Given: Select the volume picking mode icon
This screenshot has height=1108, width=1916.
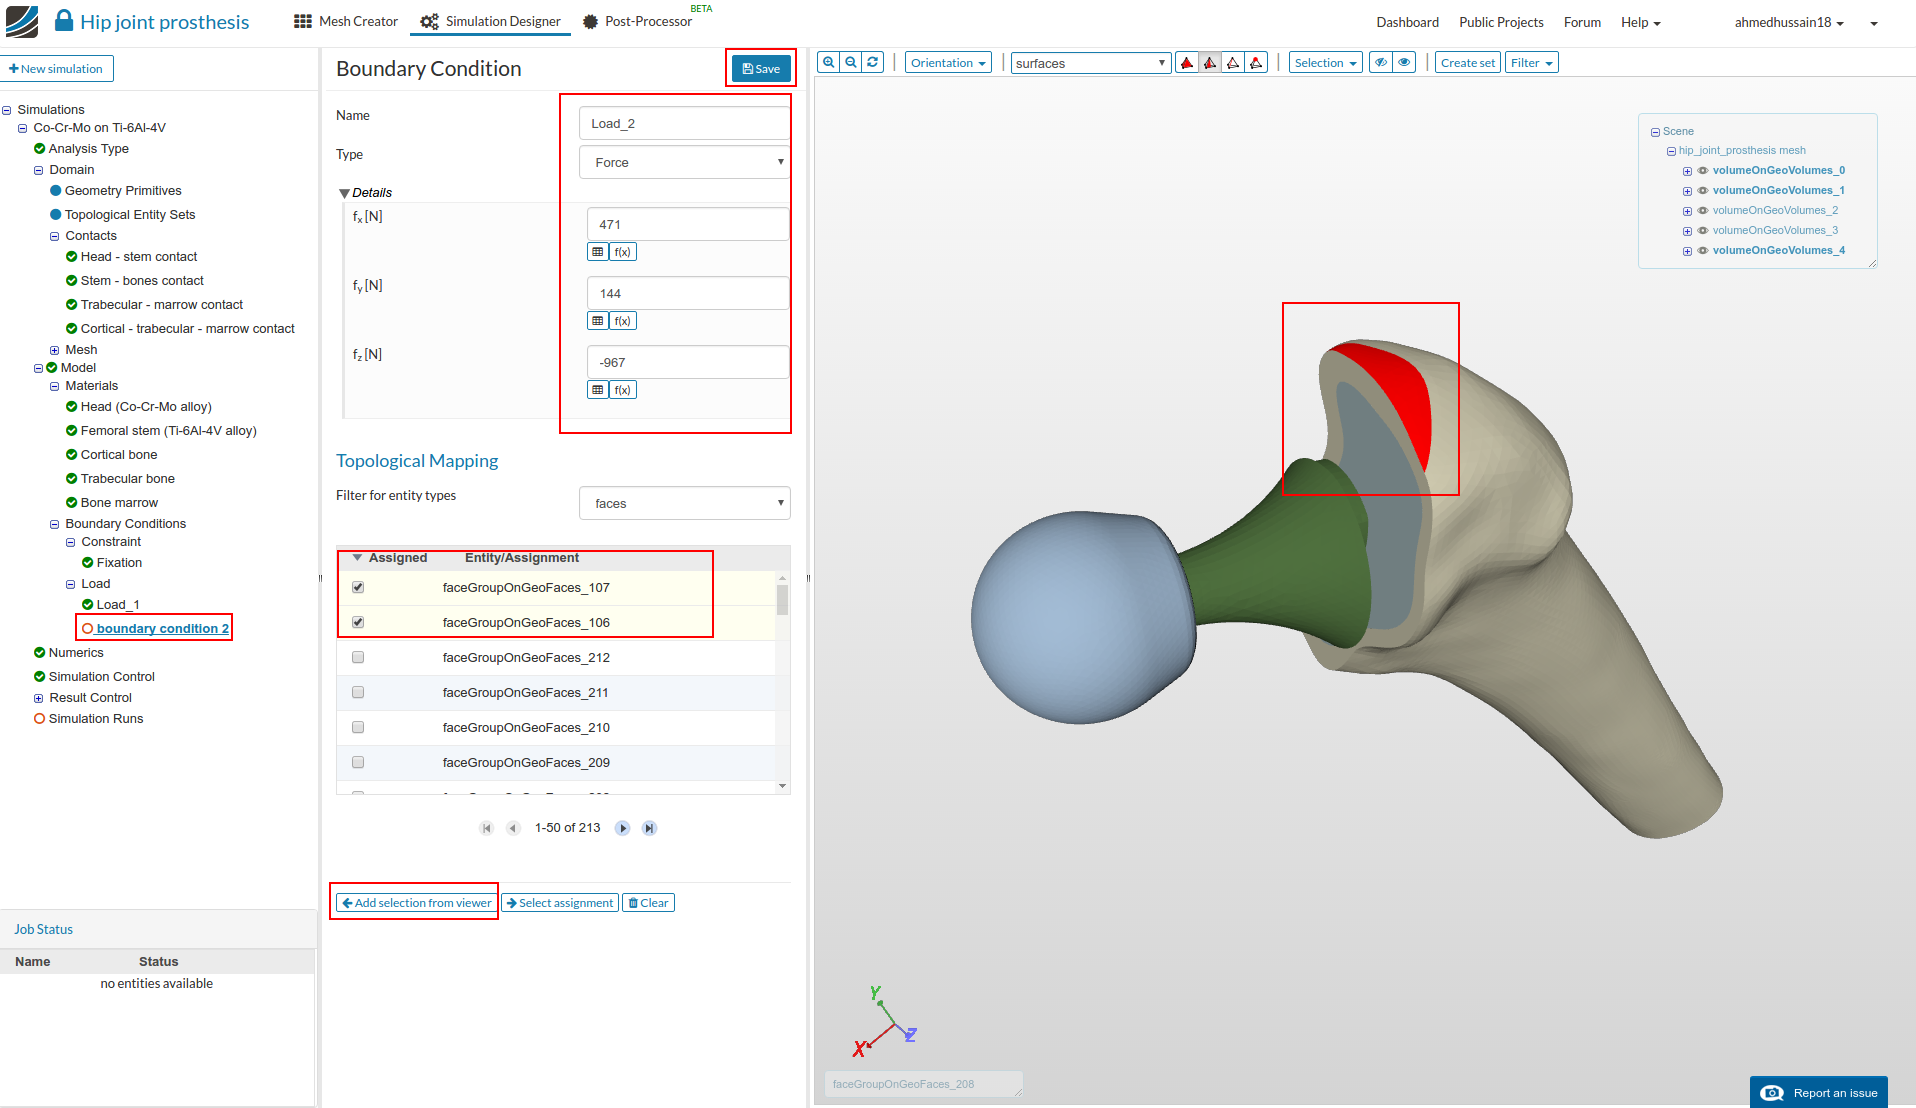Looking at the screenshot, I should [1187, 63].
